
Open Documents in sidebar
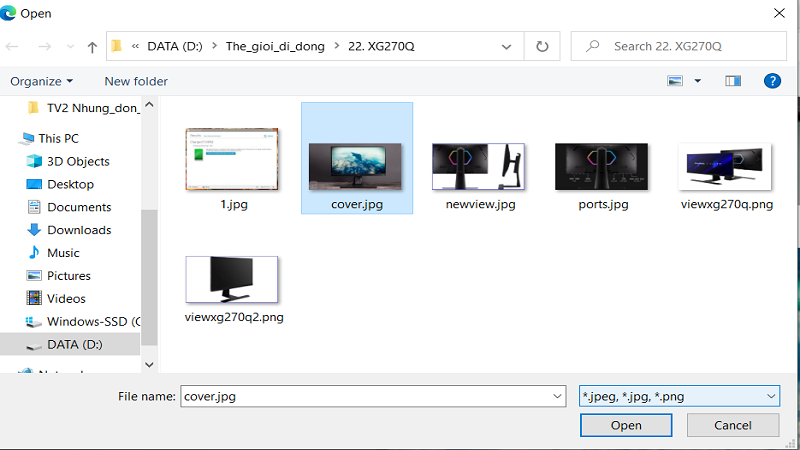pyautogui.click(x=69, y=207)
